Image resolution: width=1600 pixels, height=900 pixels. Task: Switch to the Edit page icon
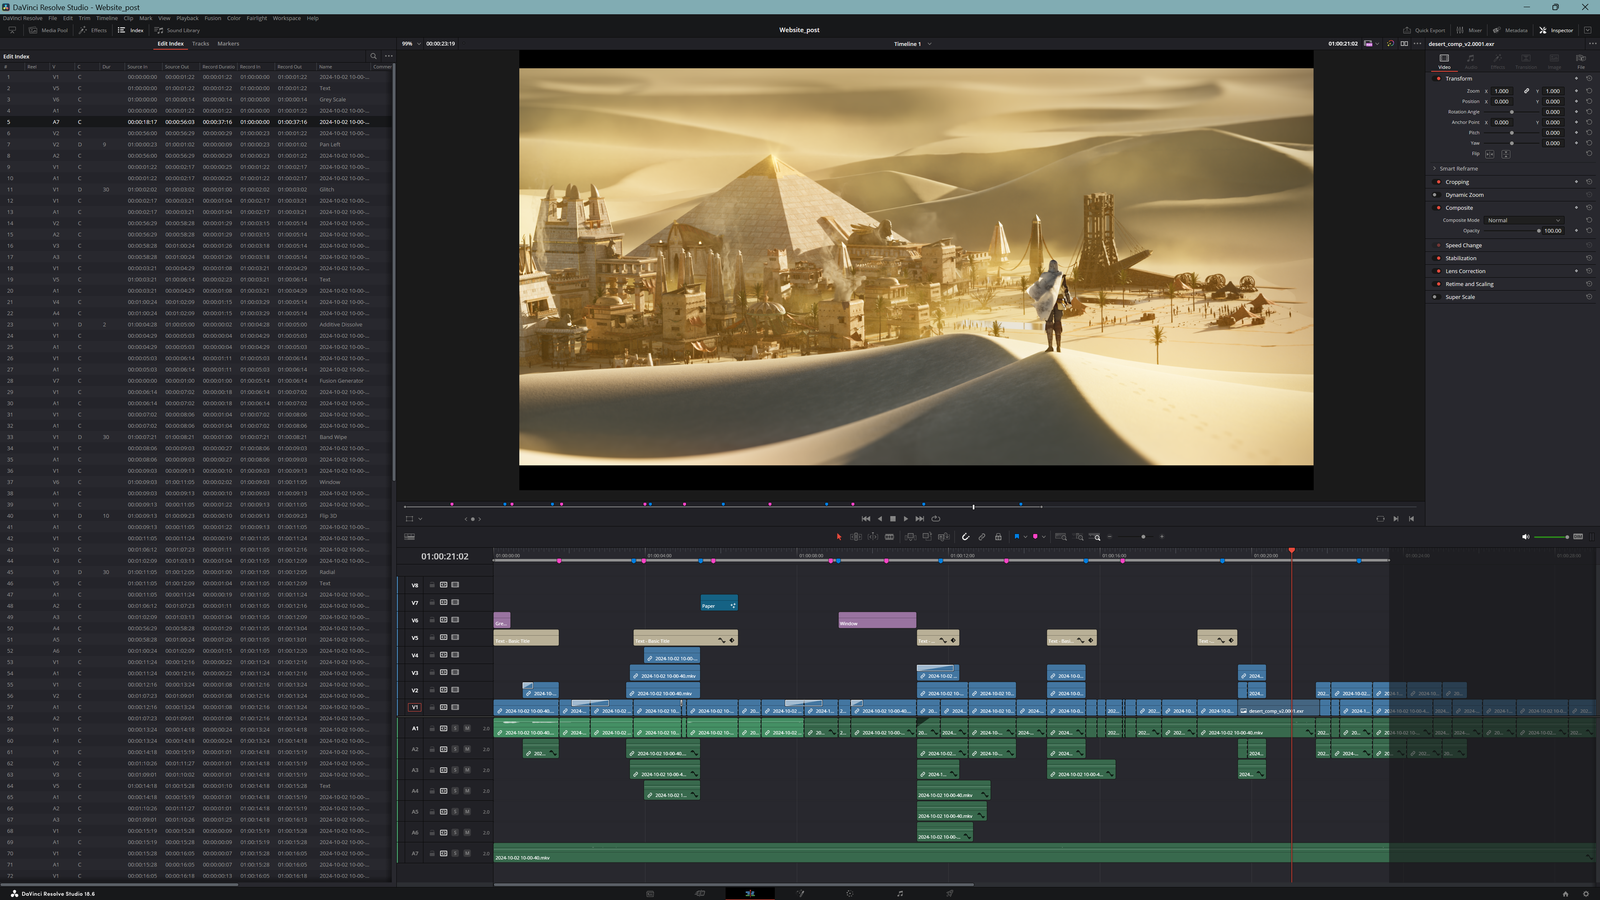point(750,893)
